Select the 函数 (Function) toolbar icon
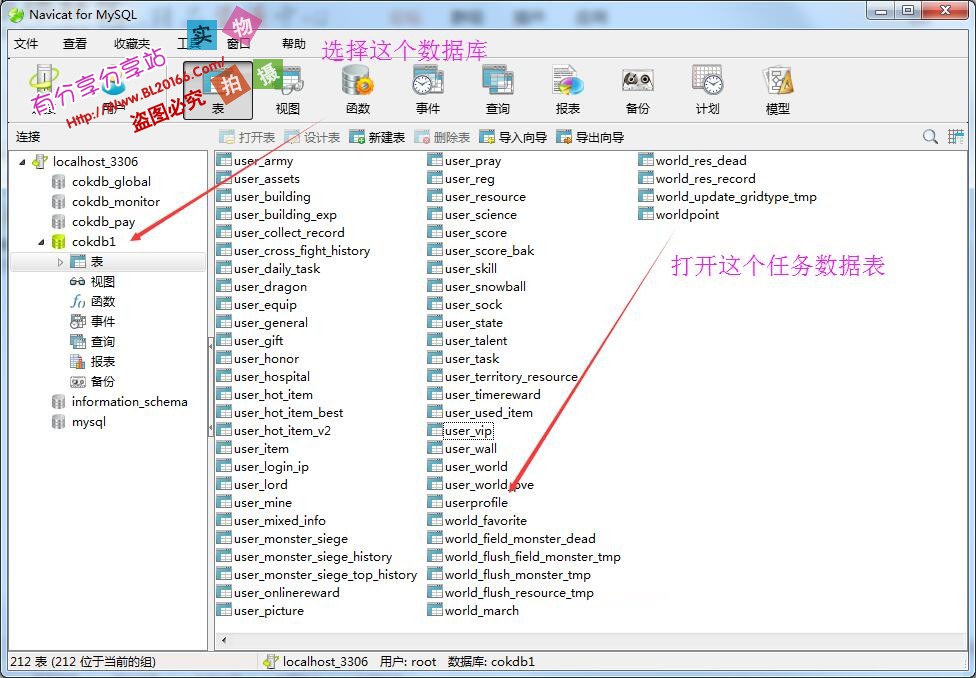976x678 pixels. pos(358,90)
